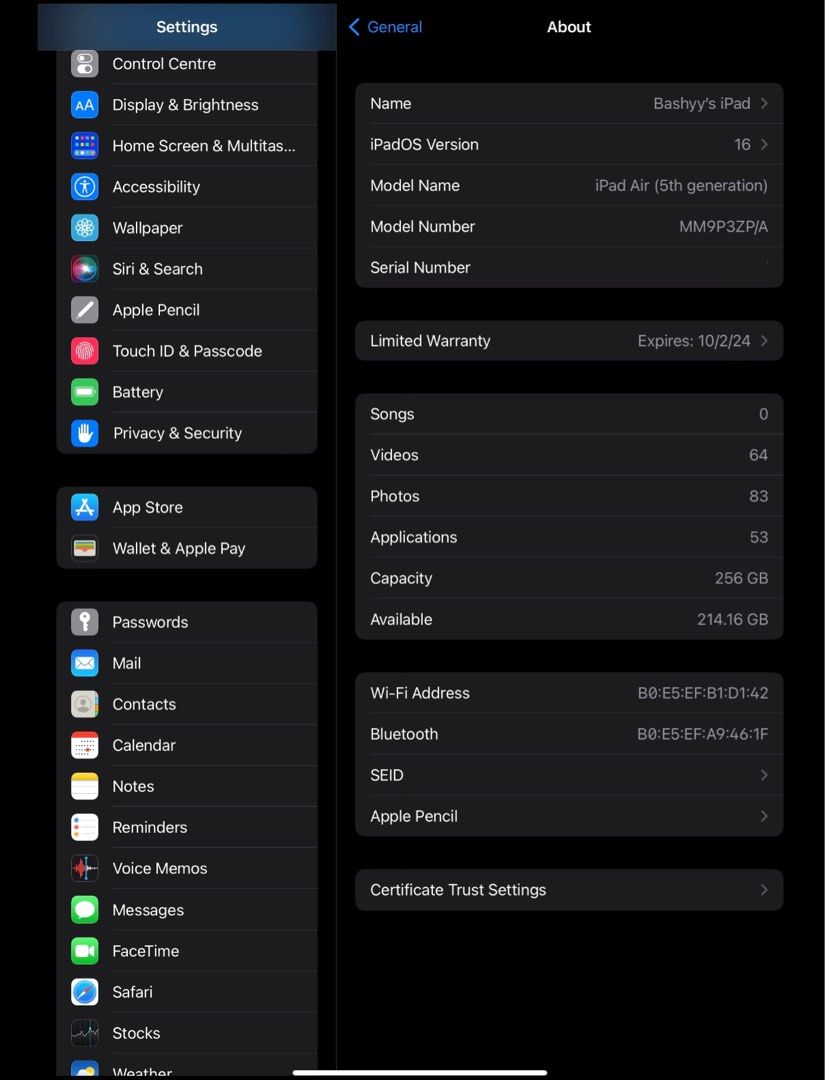825x1080 pixels.
Task: Open Home Screen & Multitasking settings
Action: 84,145
